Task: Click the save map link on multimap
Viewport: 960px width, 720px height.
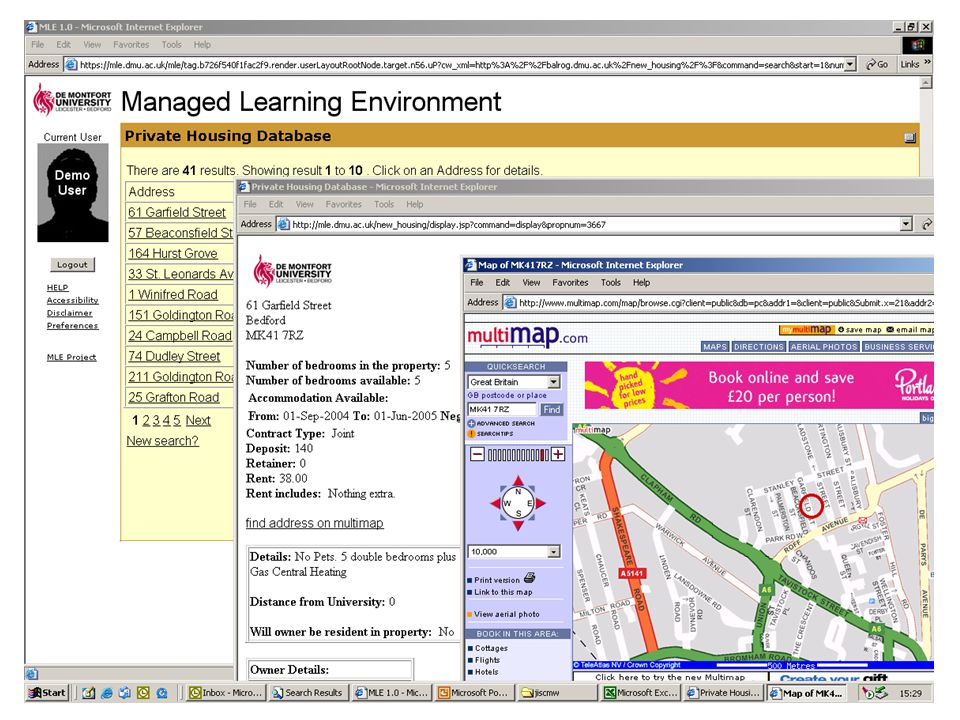Action: (x=859, y=329)
